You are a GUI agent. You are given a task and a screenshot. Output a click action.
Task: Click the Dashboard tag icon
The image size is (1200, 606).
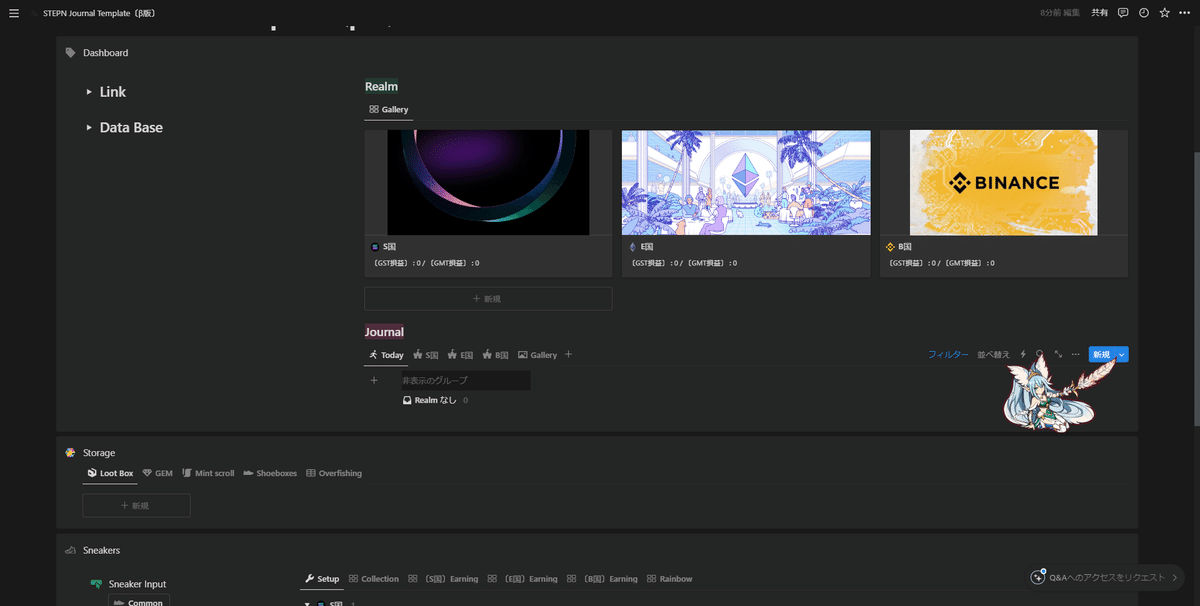point(70,53)
